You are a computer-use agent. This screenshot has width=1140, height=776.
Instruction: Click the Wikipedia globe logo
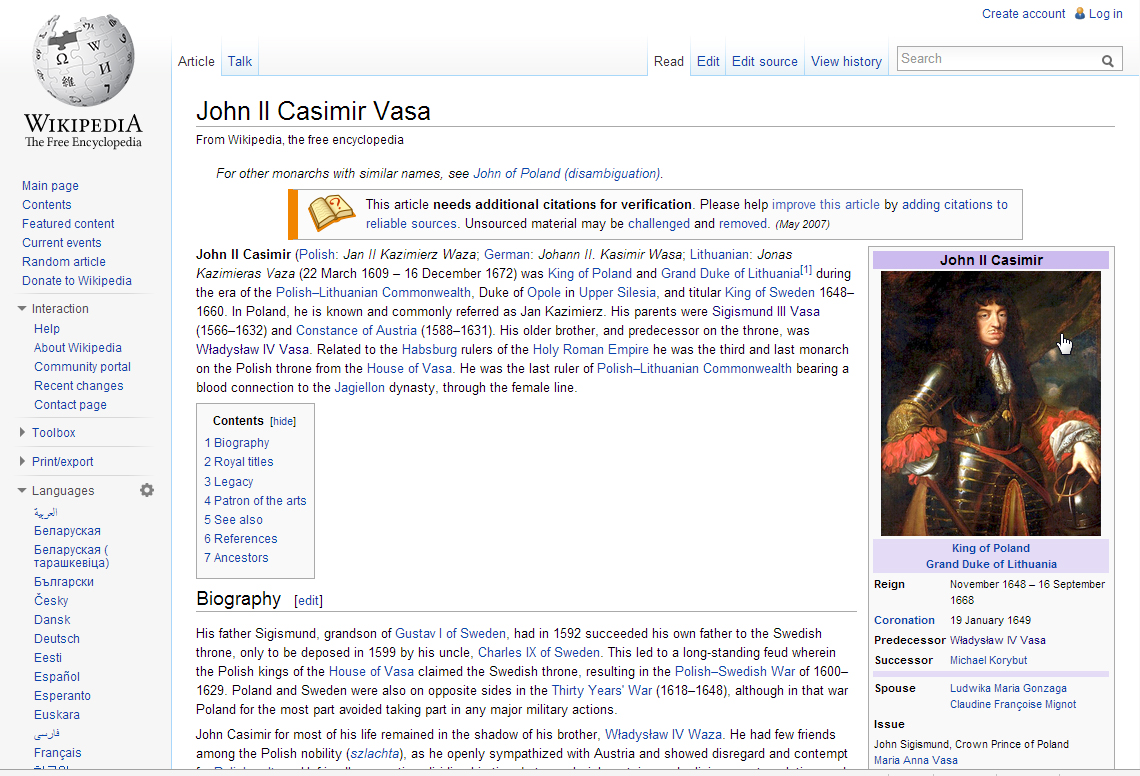tap(84, 62)
